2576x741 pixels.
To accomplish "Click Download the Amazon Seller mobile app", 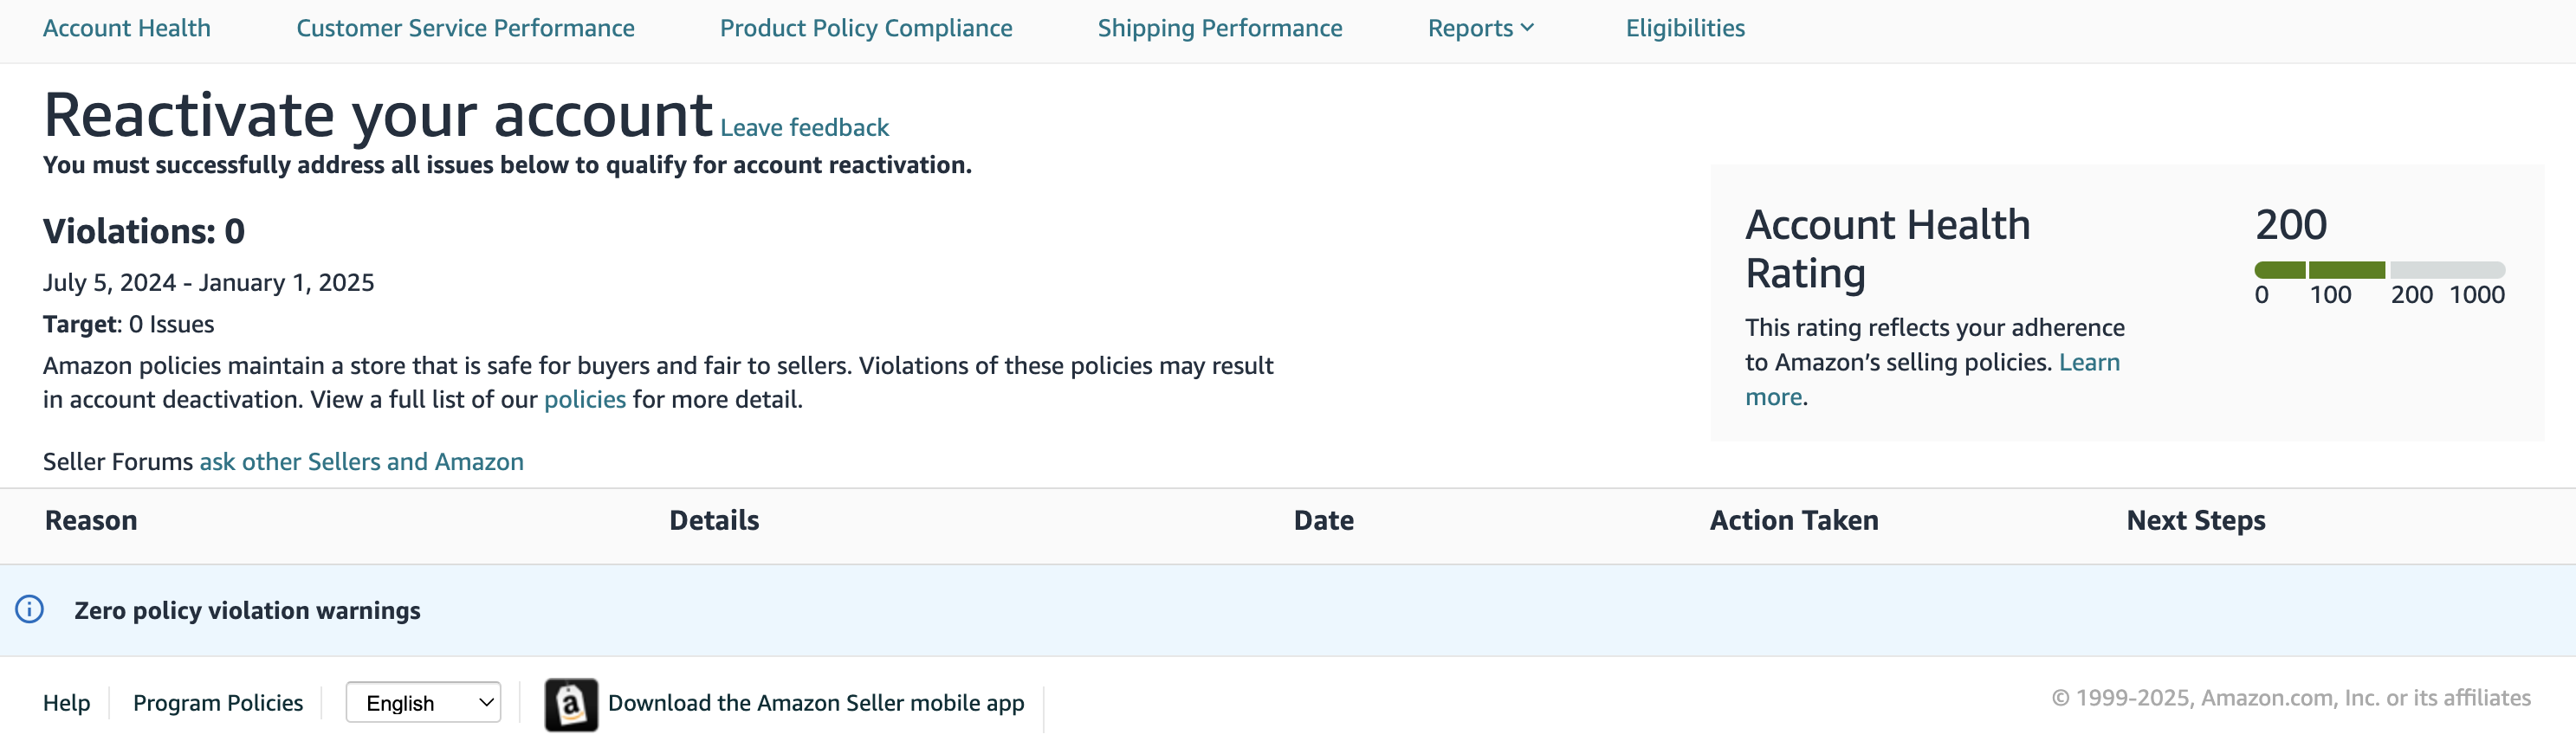I will tap(816, 703).
